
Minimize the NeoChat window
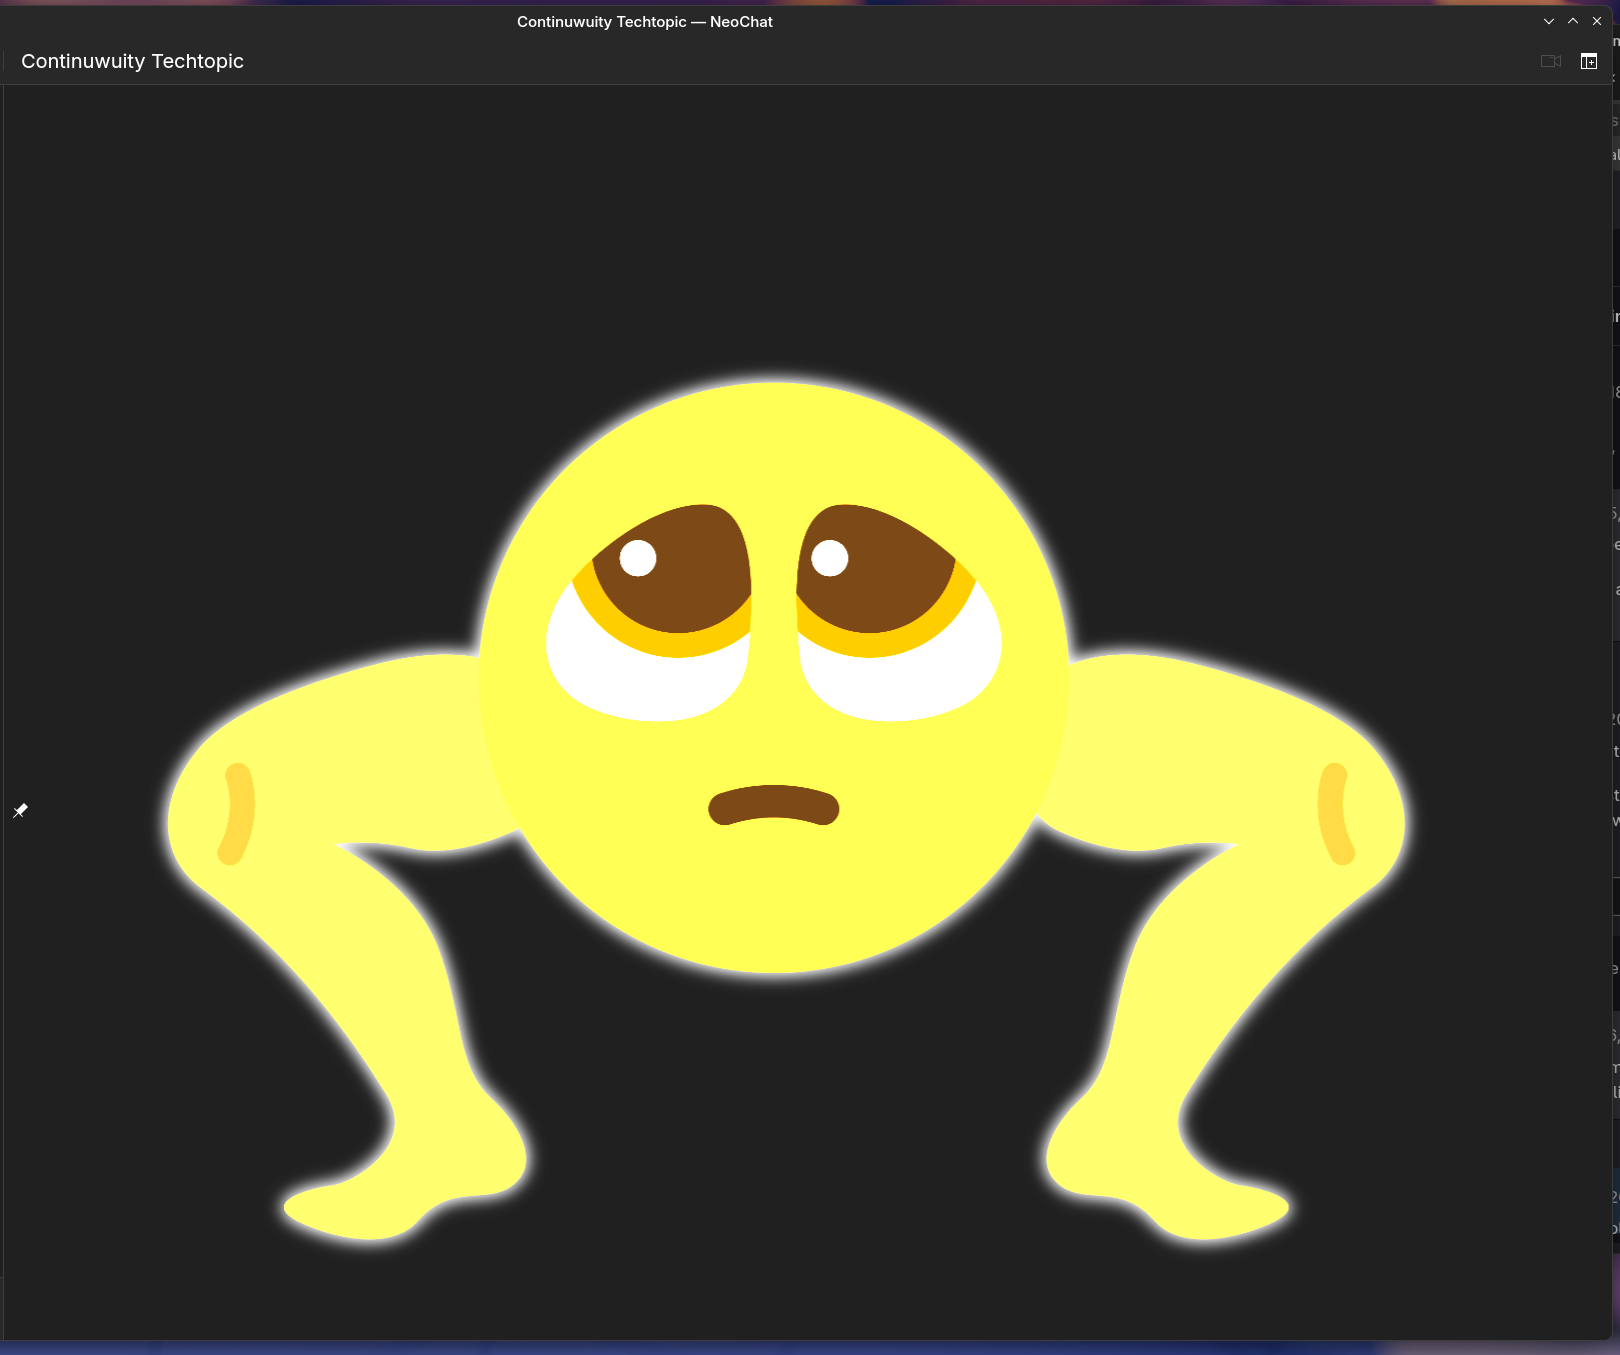click(1548, 21)
